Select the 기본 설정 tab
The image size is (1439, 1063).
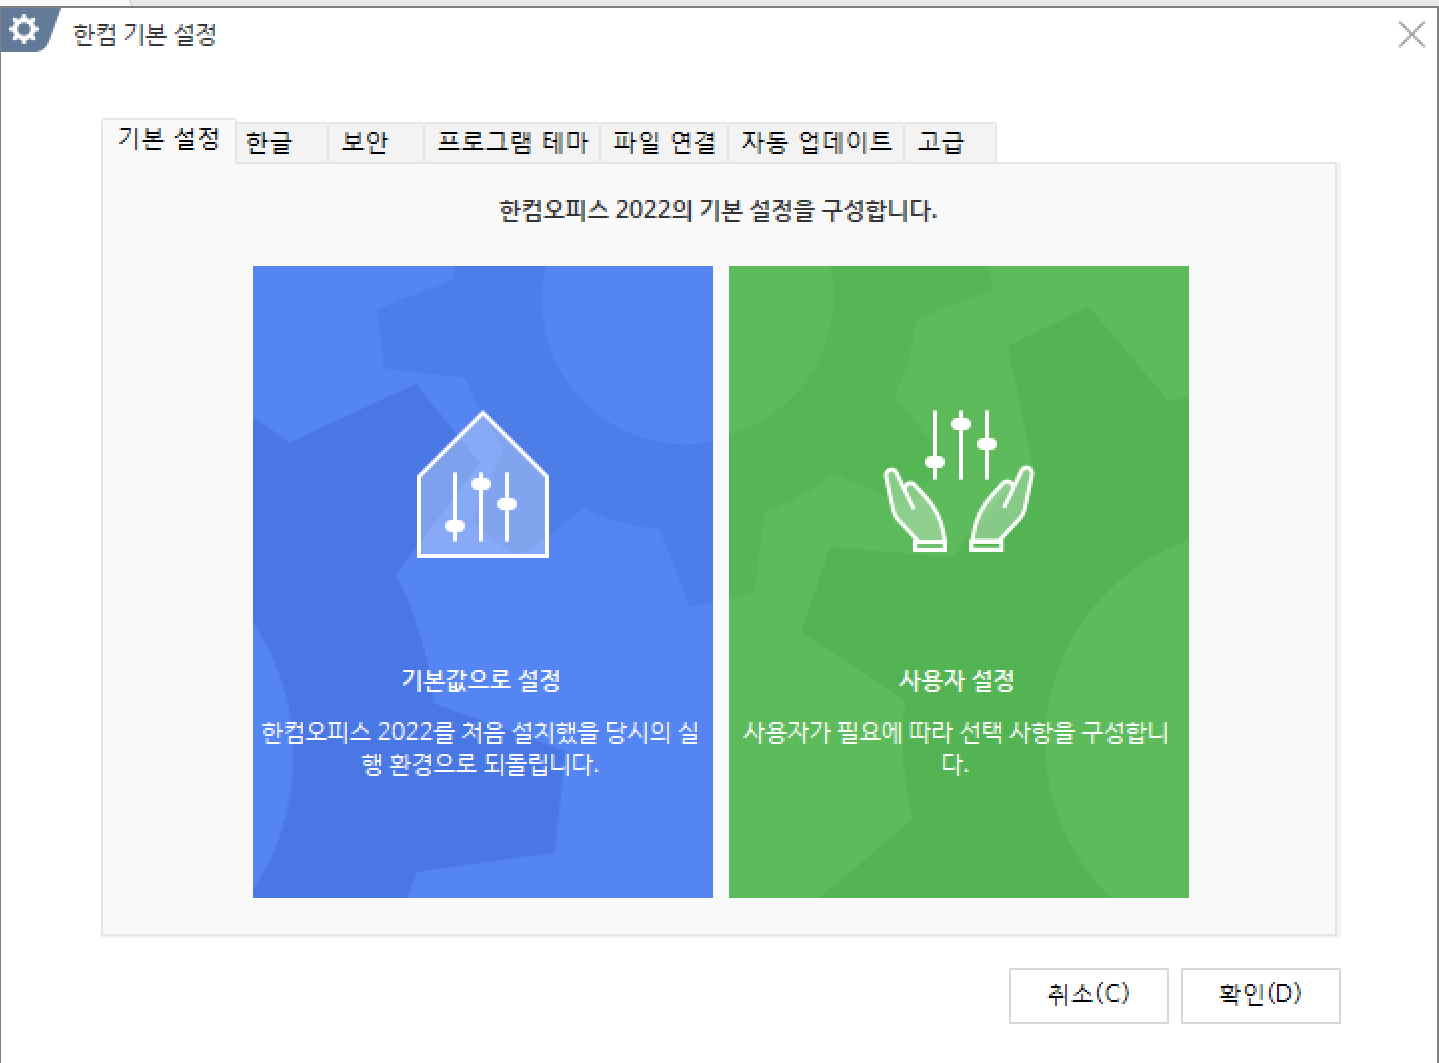[169, 139]
